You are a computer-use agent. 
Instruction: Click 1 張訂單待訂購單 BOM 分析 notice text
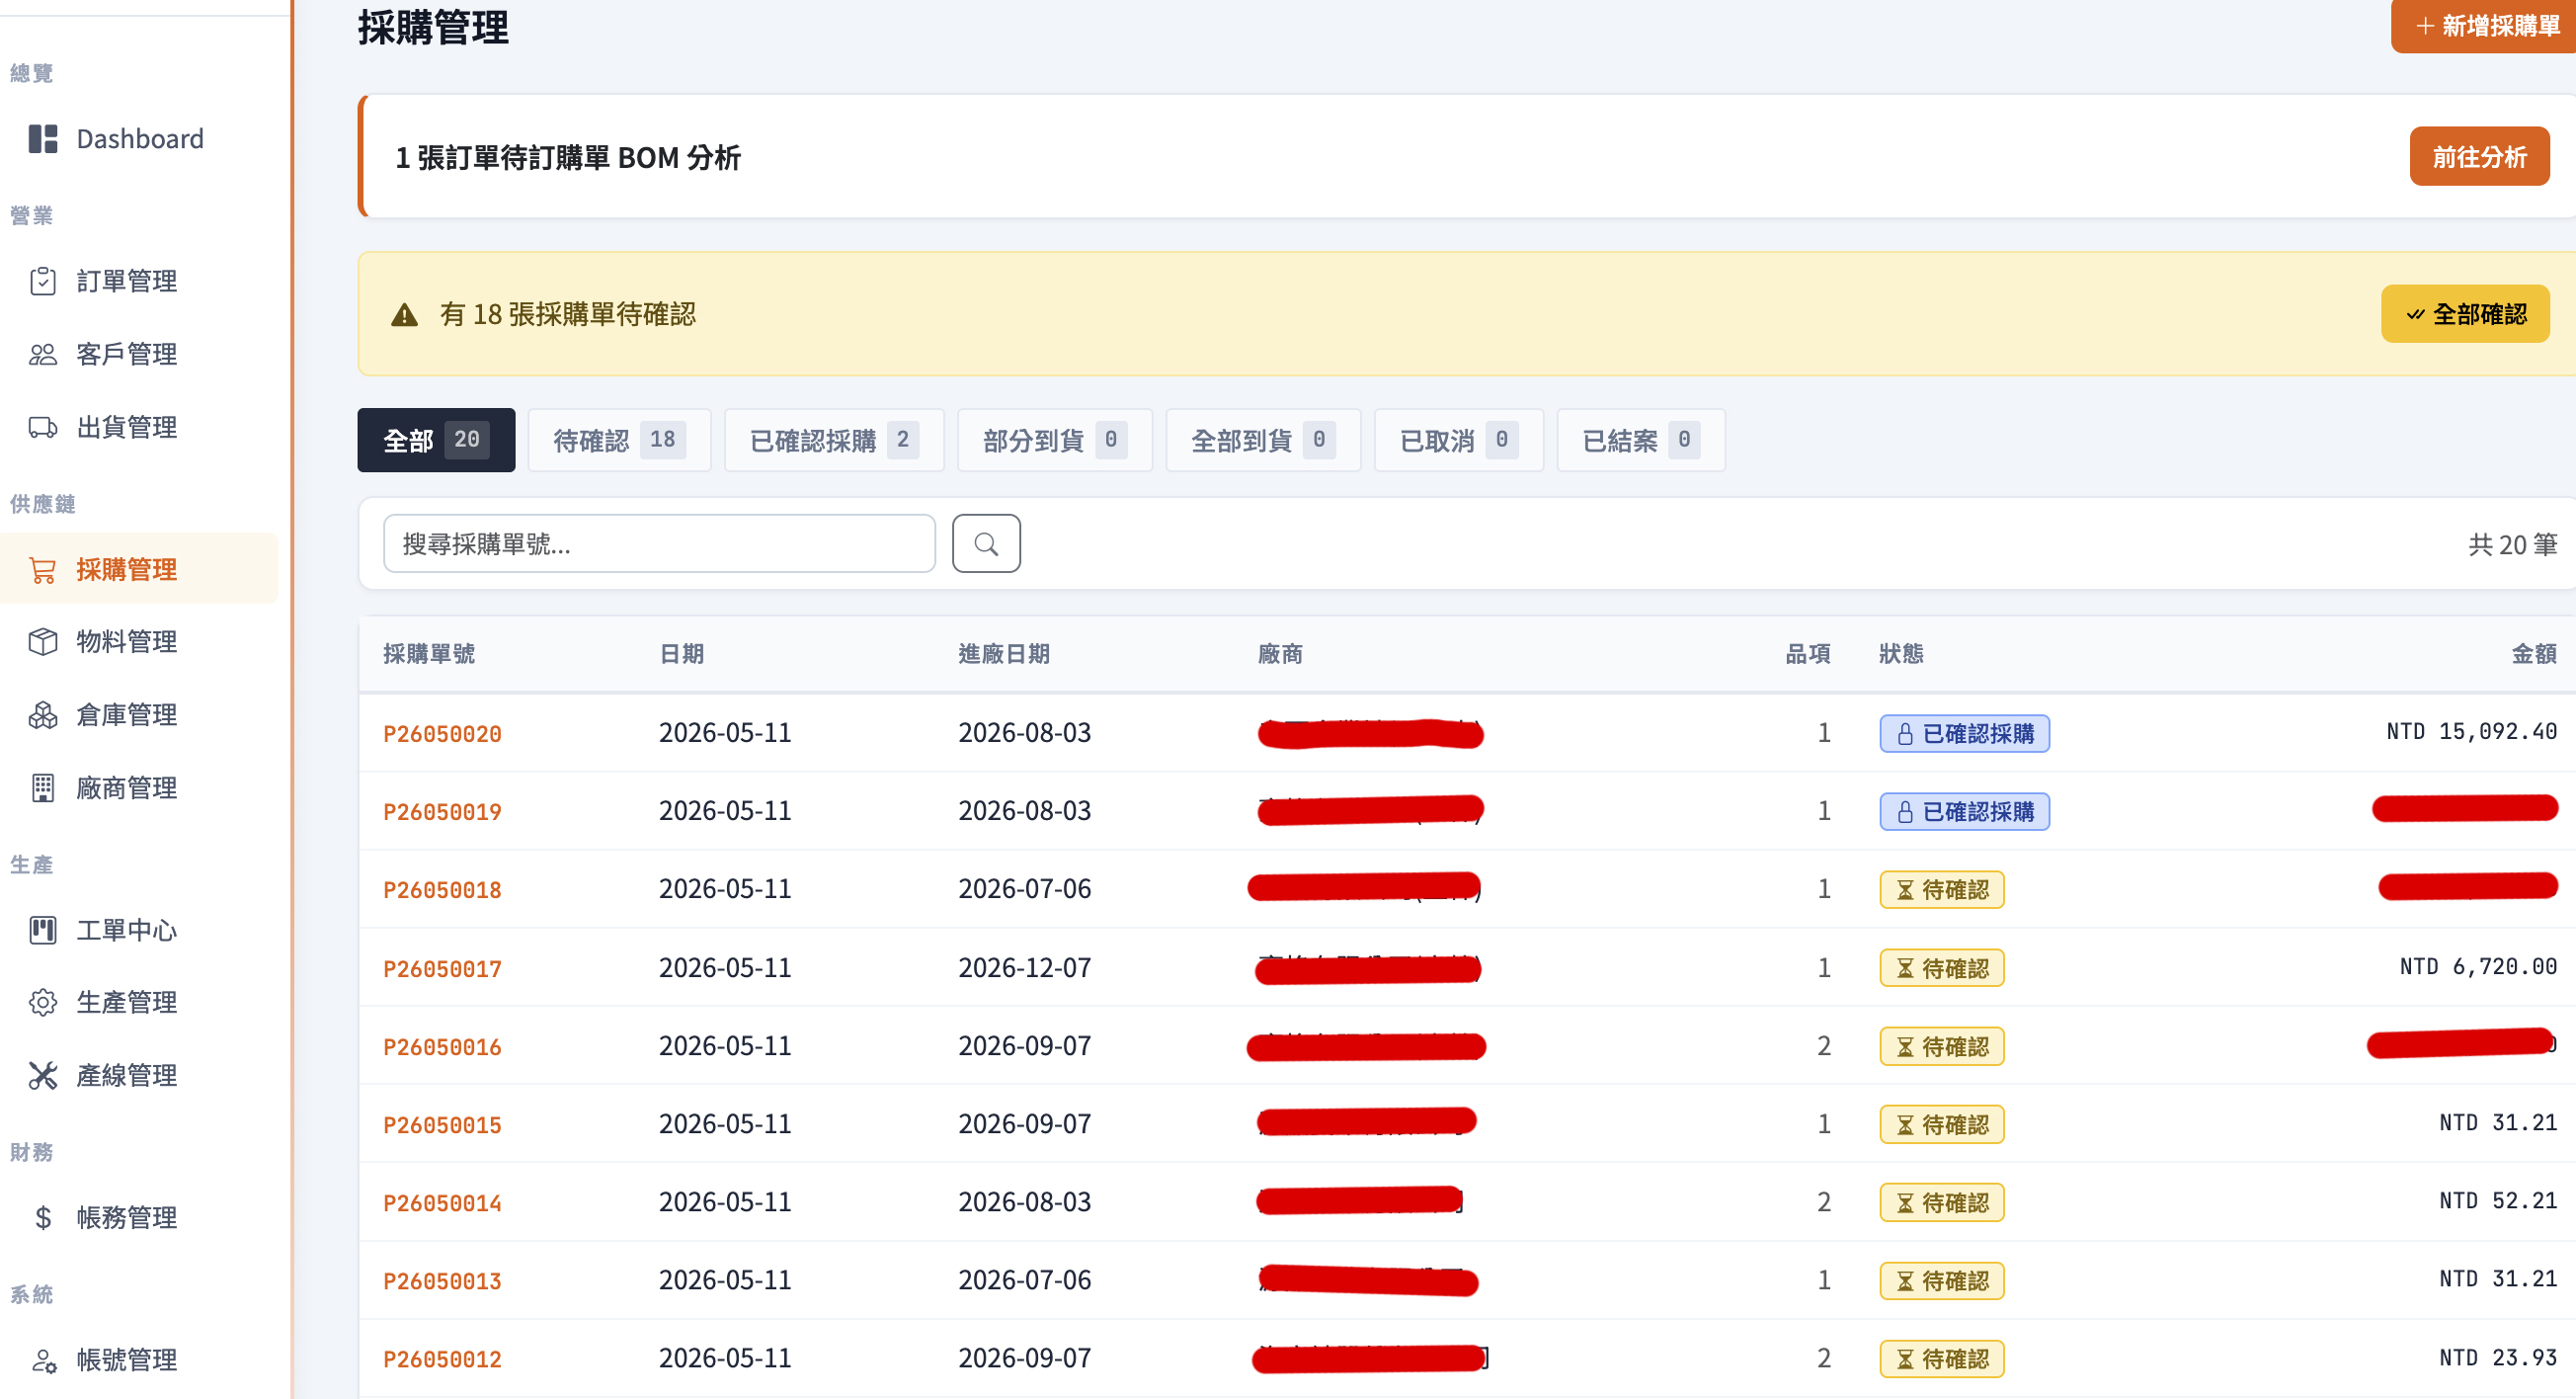coord(568,158)
